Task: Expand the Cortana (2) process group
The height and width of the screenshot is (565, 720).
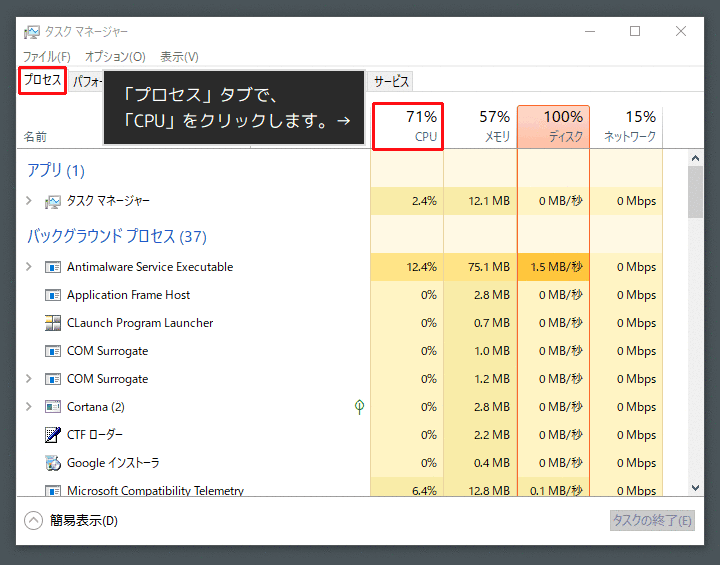Action: [28, 407]
